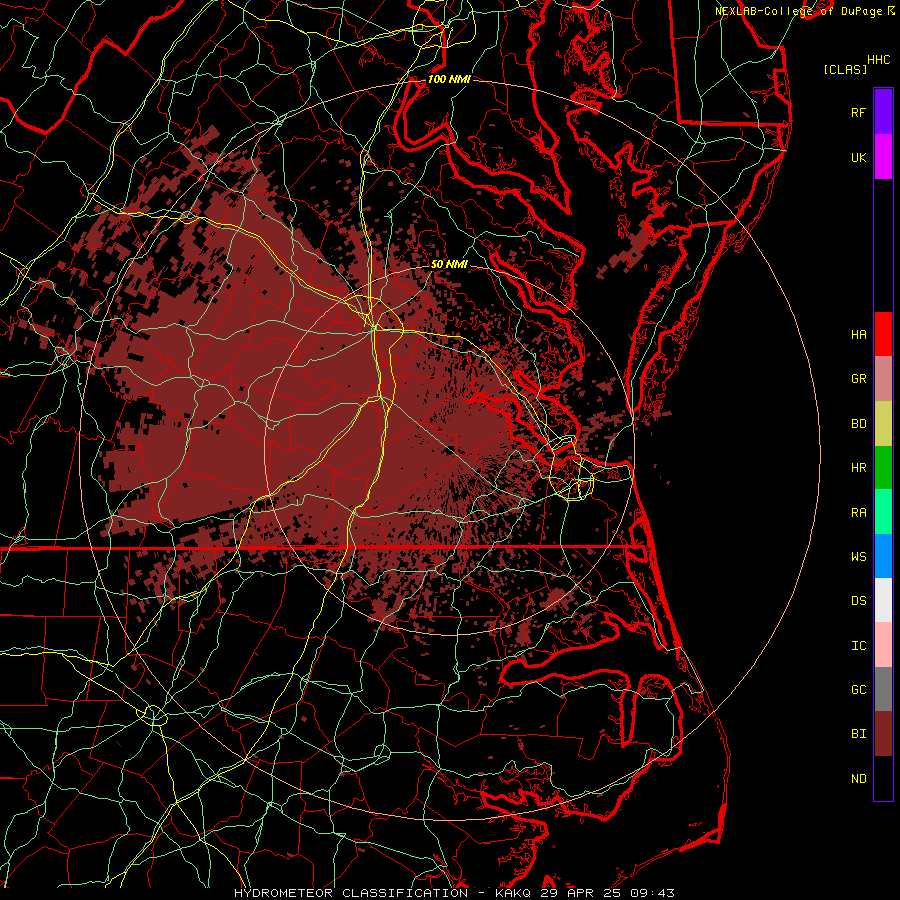
Task: Click the GC legend label
Action: coord(858,690)
